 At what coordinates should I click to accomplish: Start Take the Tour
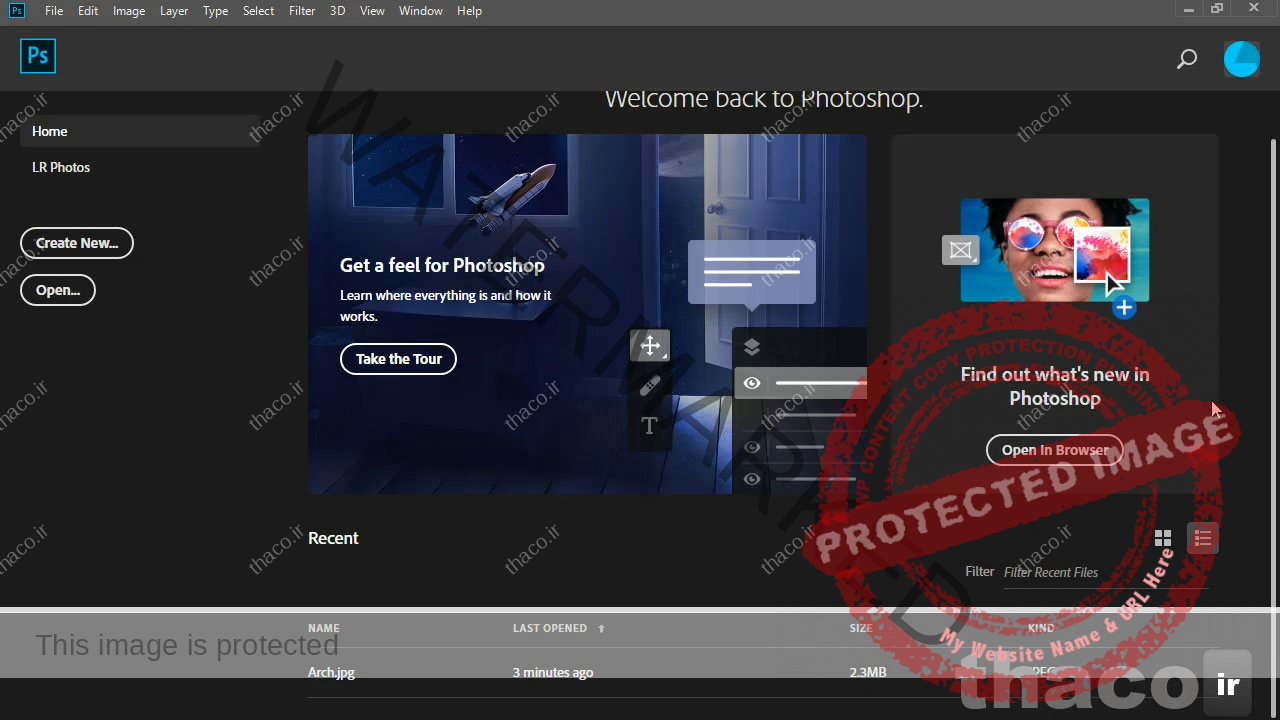(x=398, y=359)
